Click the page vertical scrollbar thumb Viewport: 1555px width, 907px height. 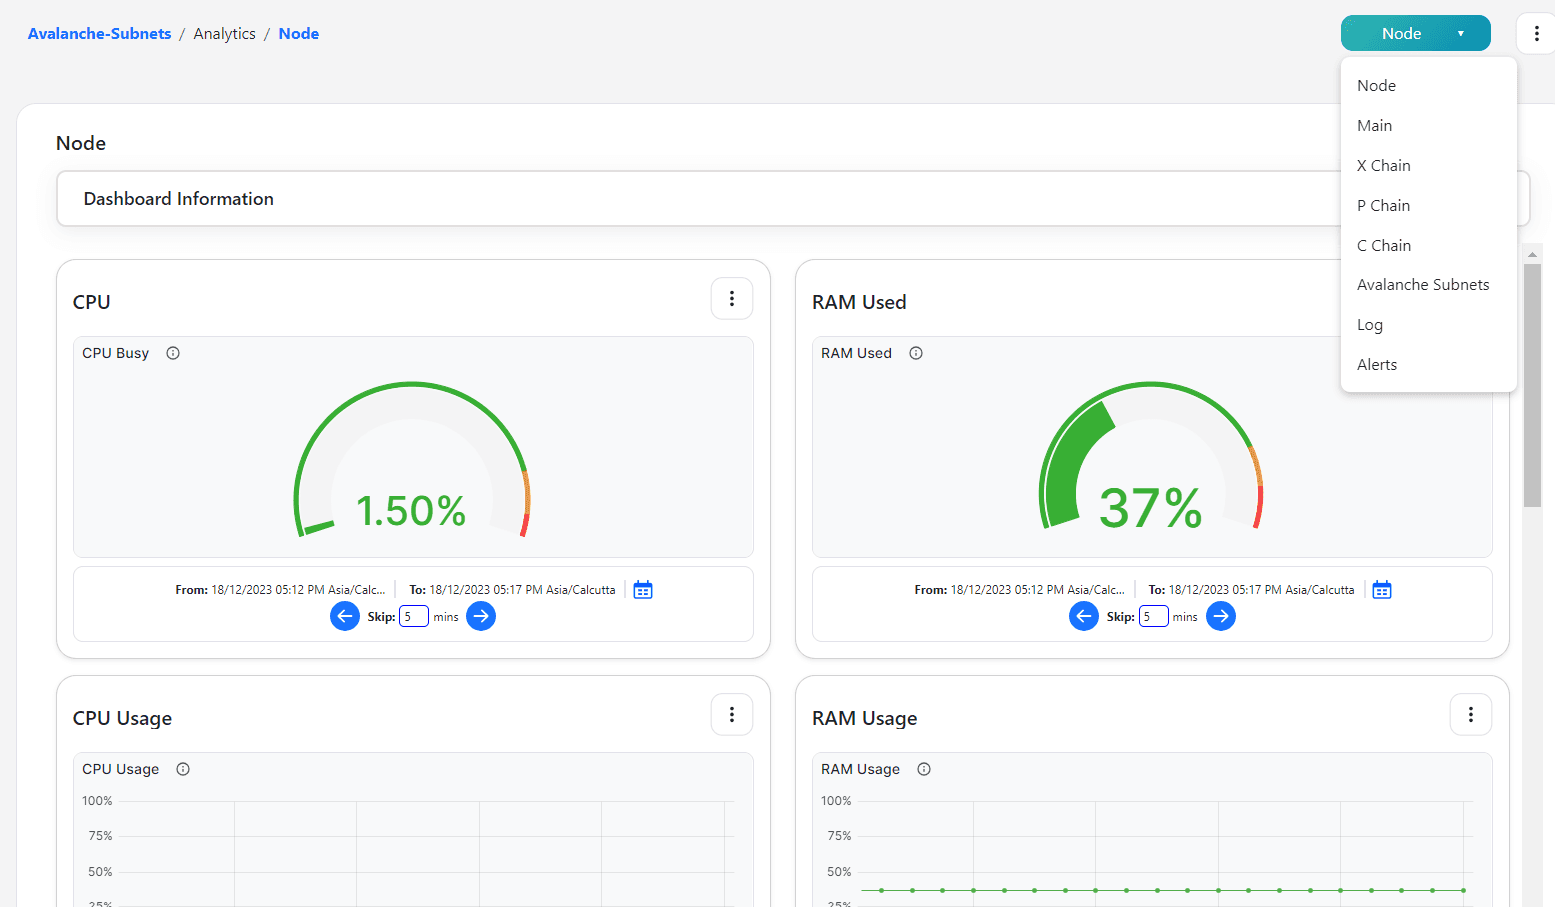point(1532,385)
